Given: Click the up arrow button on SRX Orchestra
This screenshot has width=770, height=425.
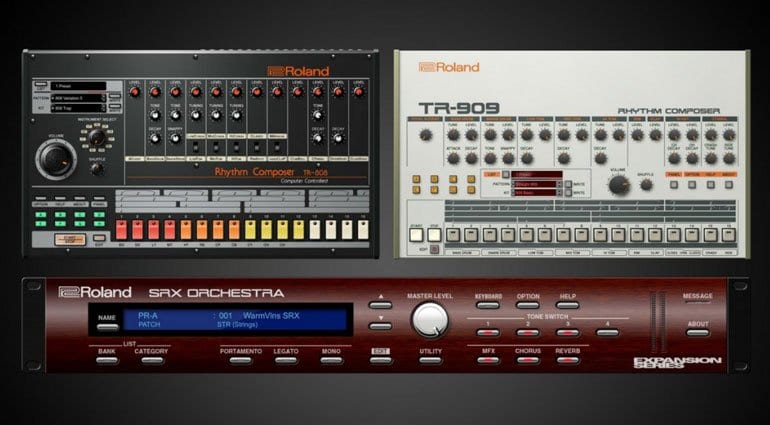Looking at the screenshot, I should coord(381,305).
